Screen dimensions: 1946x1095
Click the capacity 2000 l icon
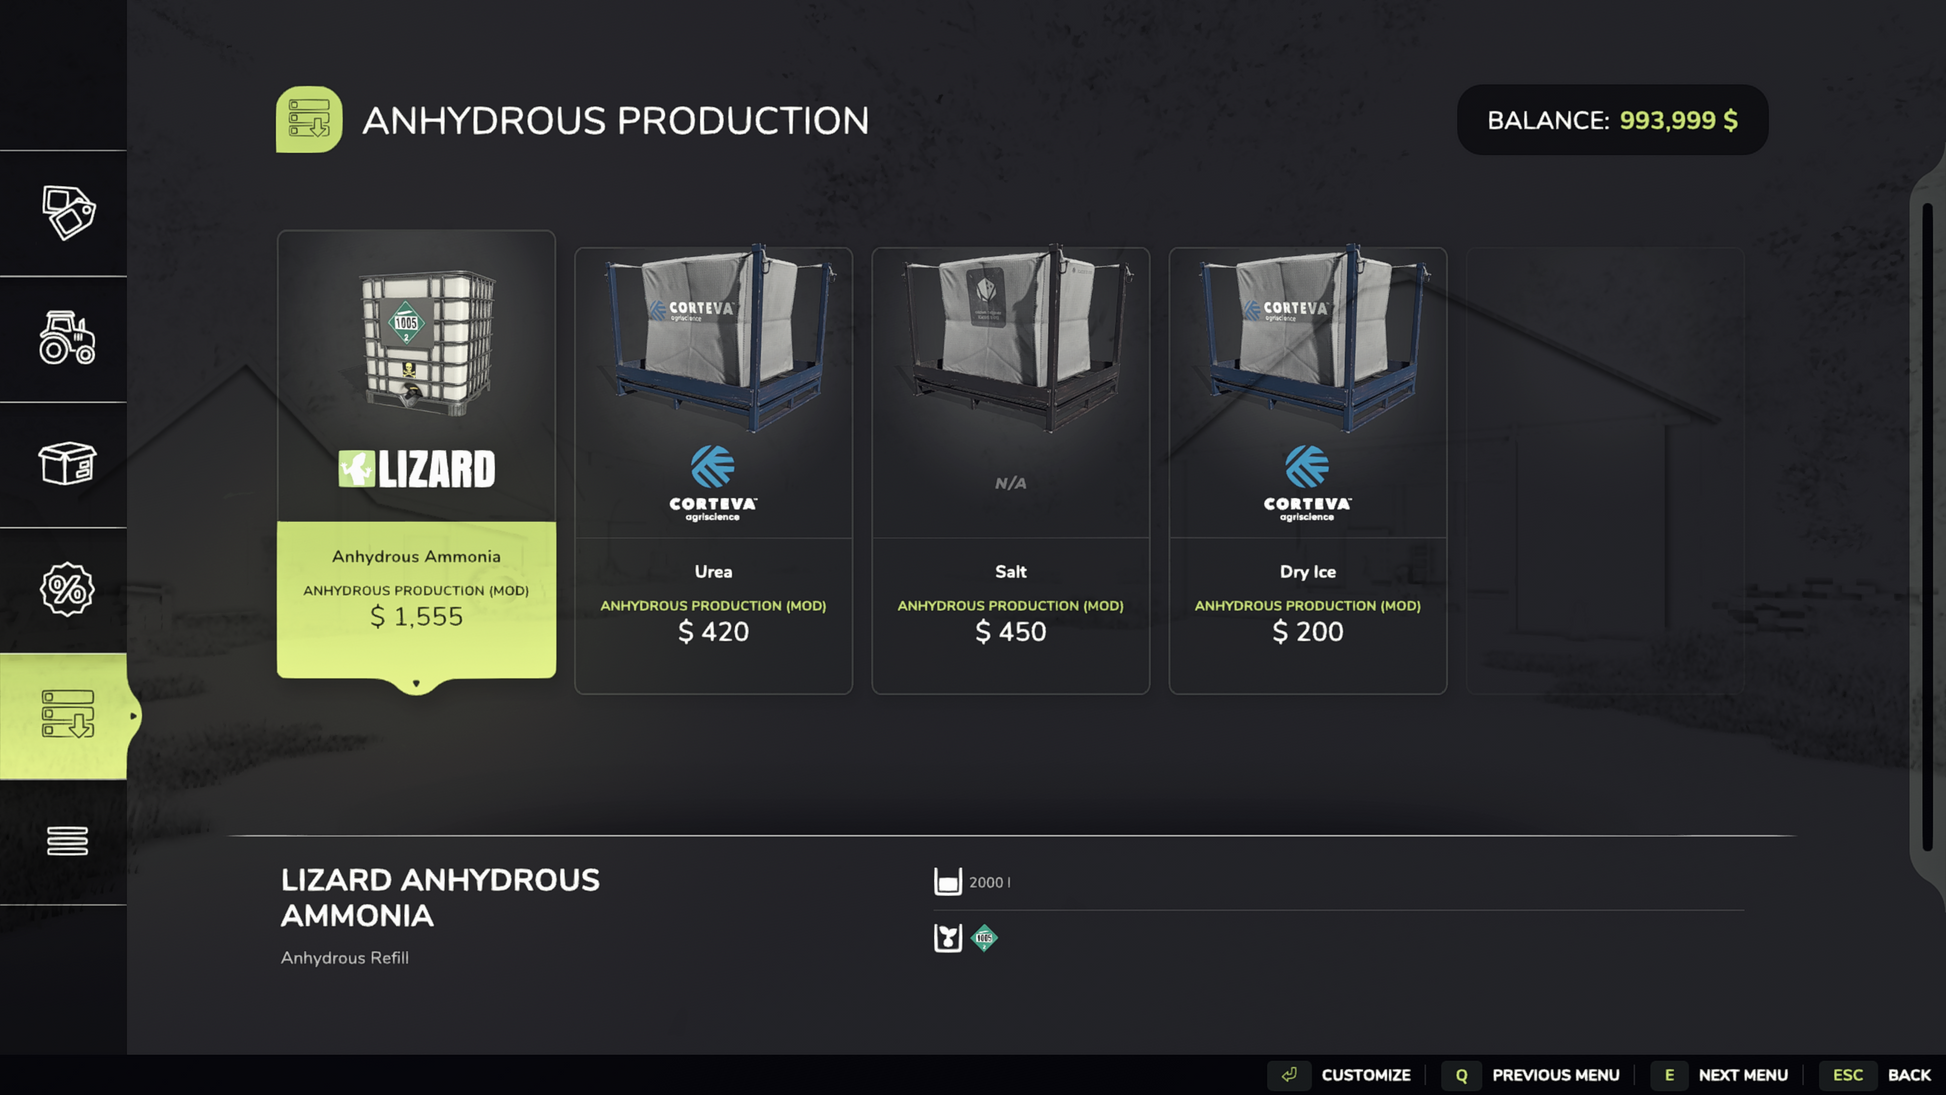pos(947,882)
